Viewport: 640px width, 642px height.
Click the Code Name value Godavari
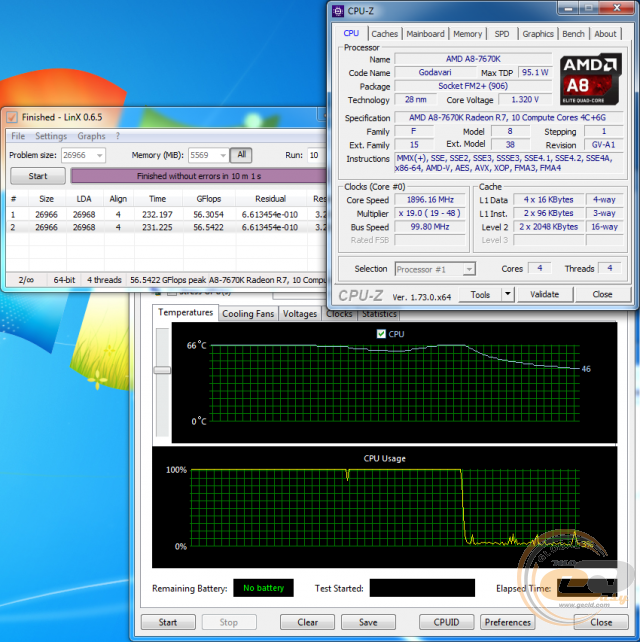point(435,72)
